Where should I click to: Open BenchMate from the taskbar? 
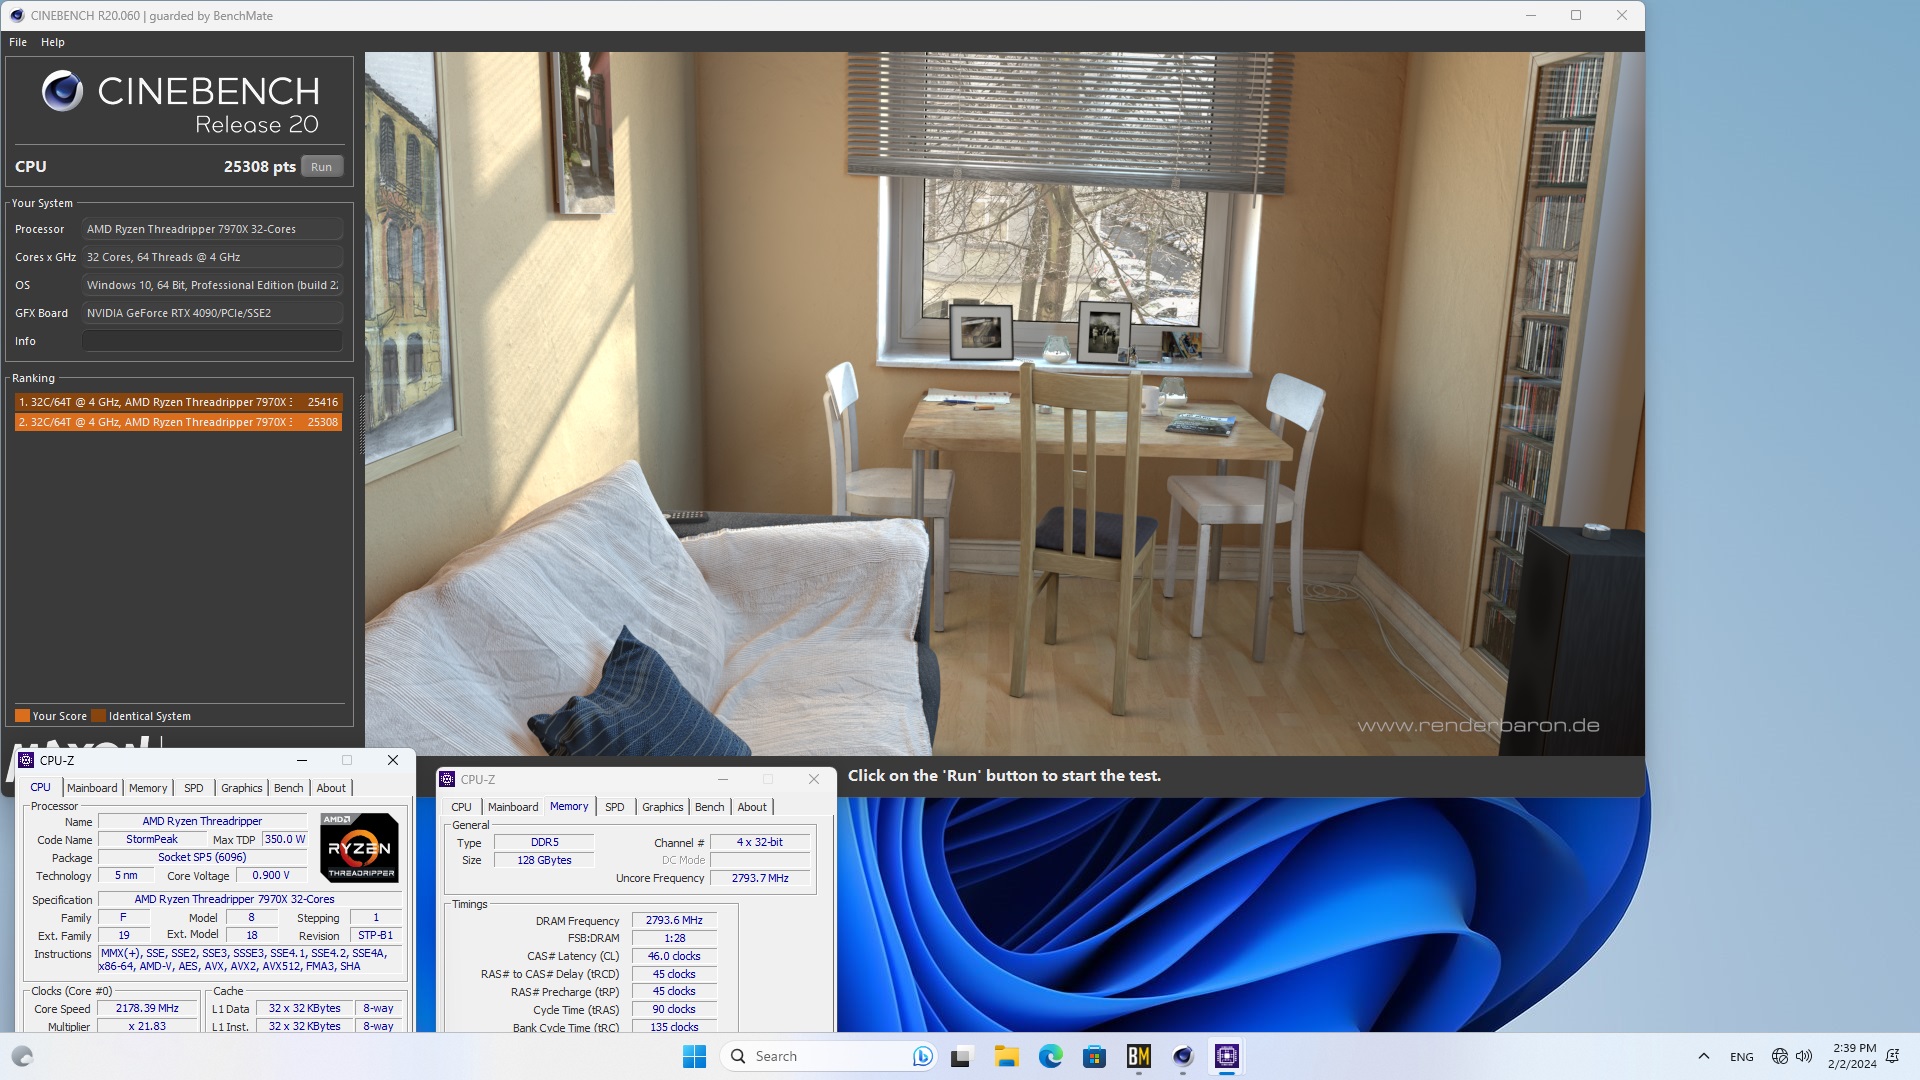point(1138,1056)
